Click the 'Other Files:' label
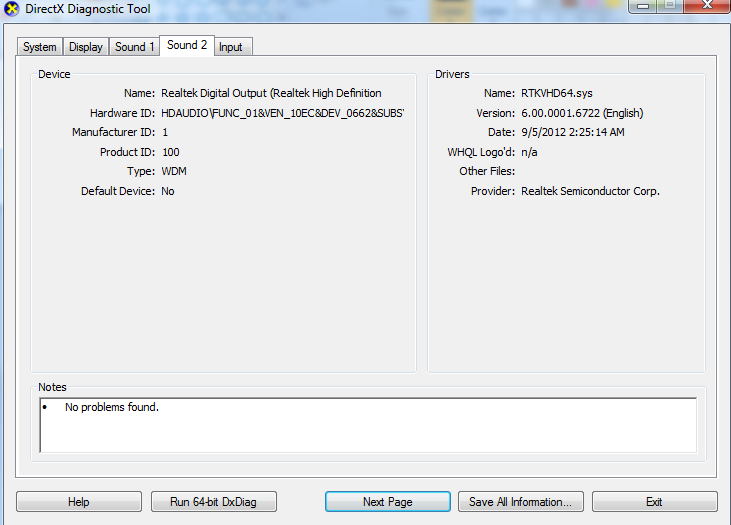This screenshot has height=525, width=731. [487, 172]
